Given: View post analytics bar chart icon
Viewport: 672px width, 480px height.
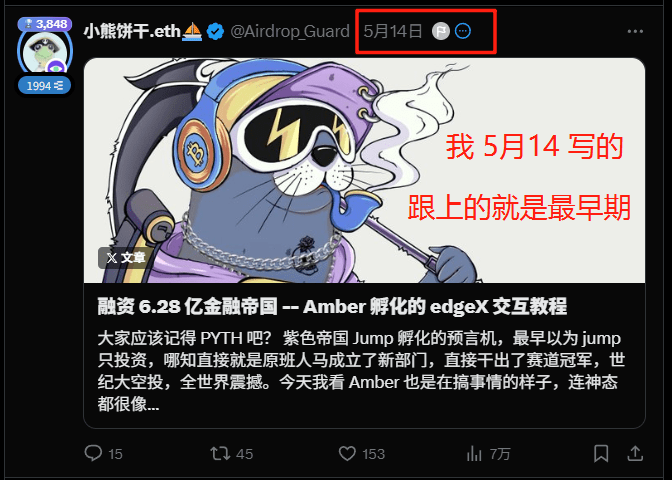Looking at the screenshot, I should (474, 453).
